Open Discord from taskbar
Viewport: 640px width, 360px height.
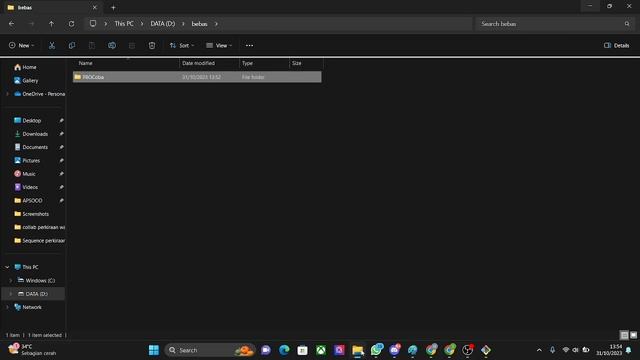point(395,350)
